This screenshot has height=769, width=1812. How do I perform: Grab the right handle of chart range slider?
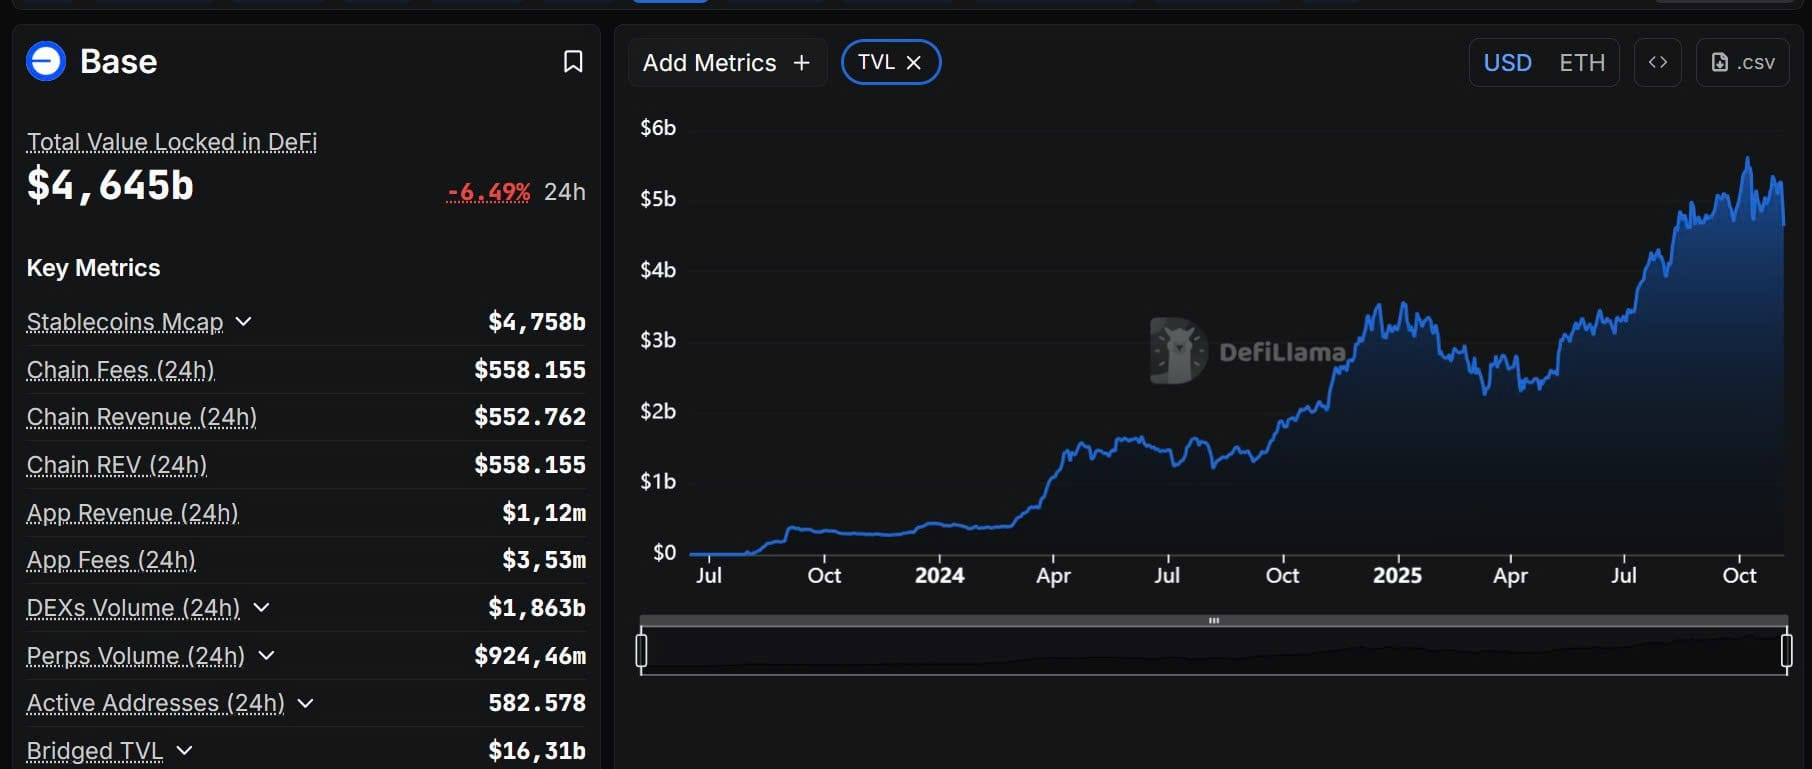(x=1787, y=651)
